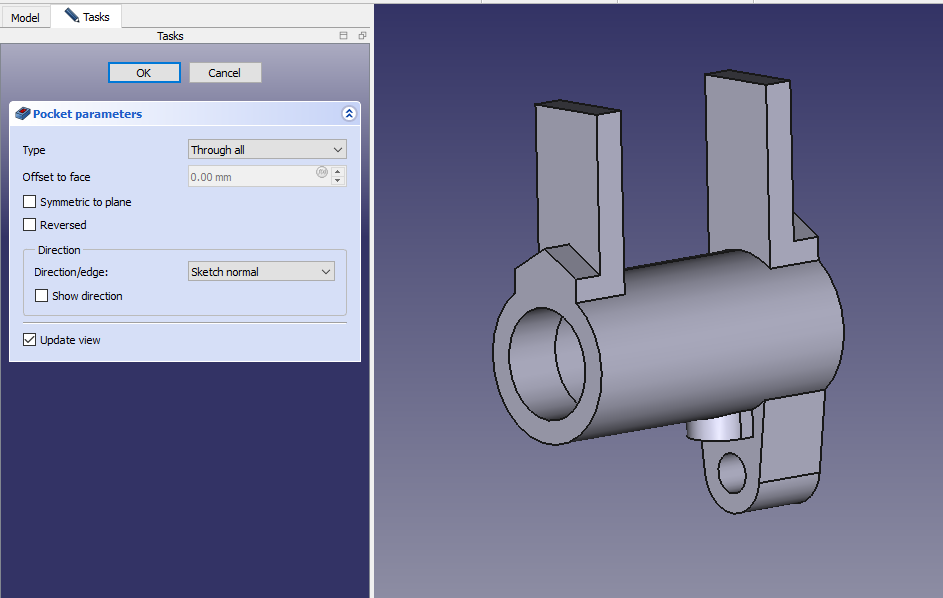
Task: Collapse the Pocket parameters section
Action: point(348,114)
